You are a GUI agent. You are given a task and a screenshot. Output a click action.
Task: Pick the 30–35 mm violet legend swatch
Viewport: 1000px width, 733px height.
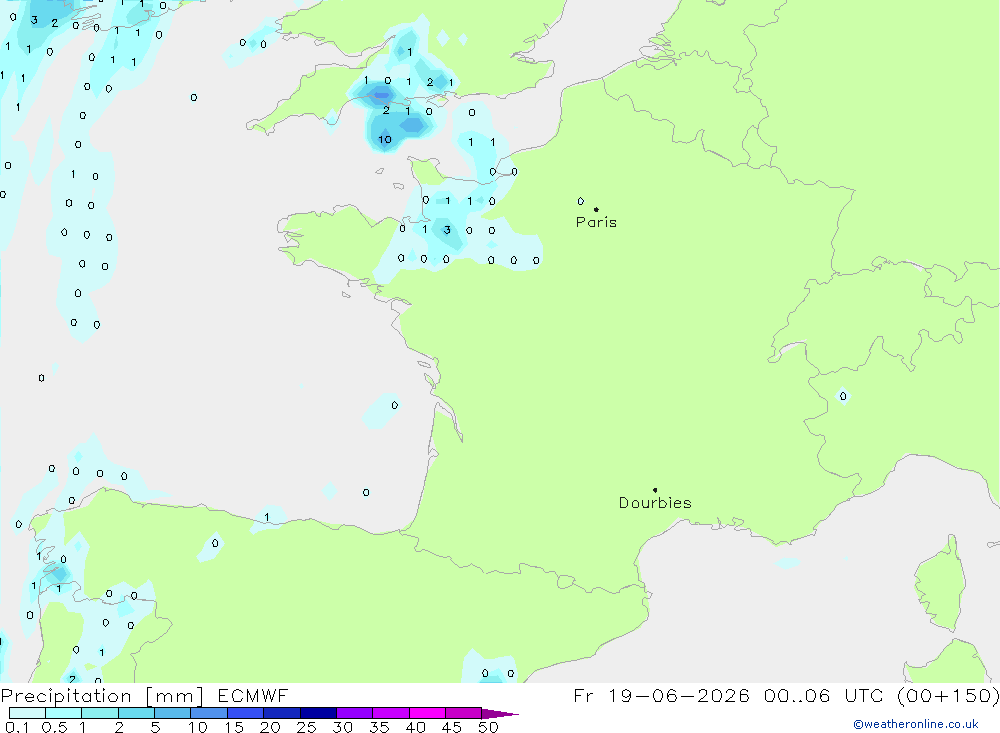pyautogui.click(x=355, y=713)
